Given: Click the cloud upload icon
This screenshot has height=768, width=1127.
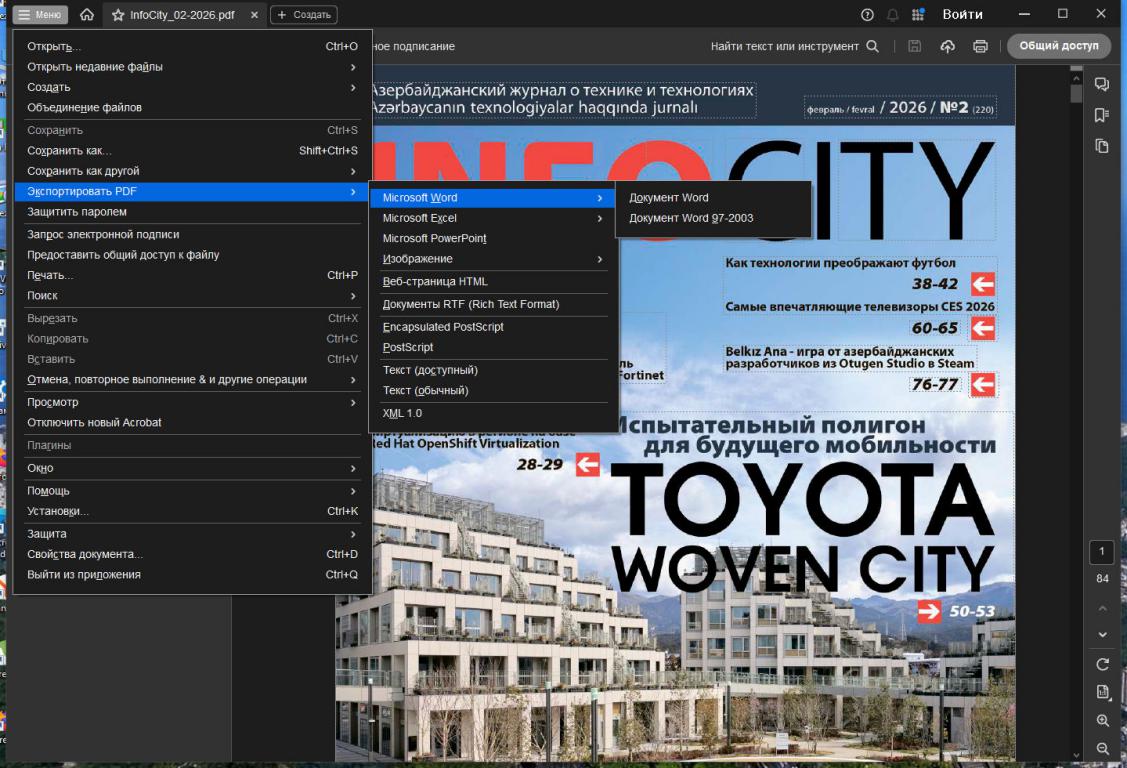Looking at the screenshot, I should coord(947,46).
